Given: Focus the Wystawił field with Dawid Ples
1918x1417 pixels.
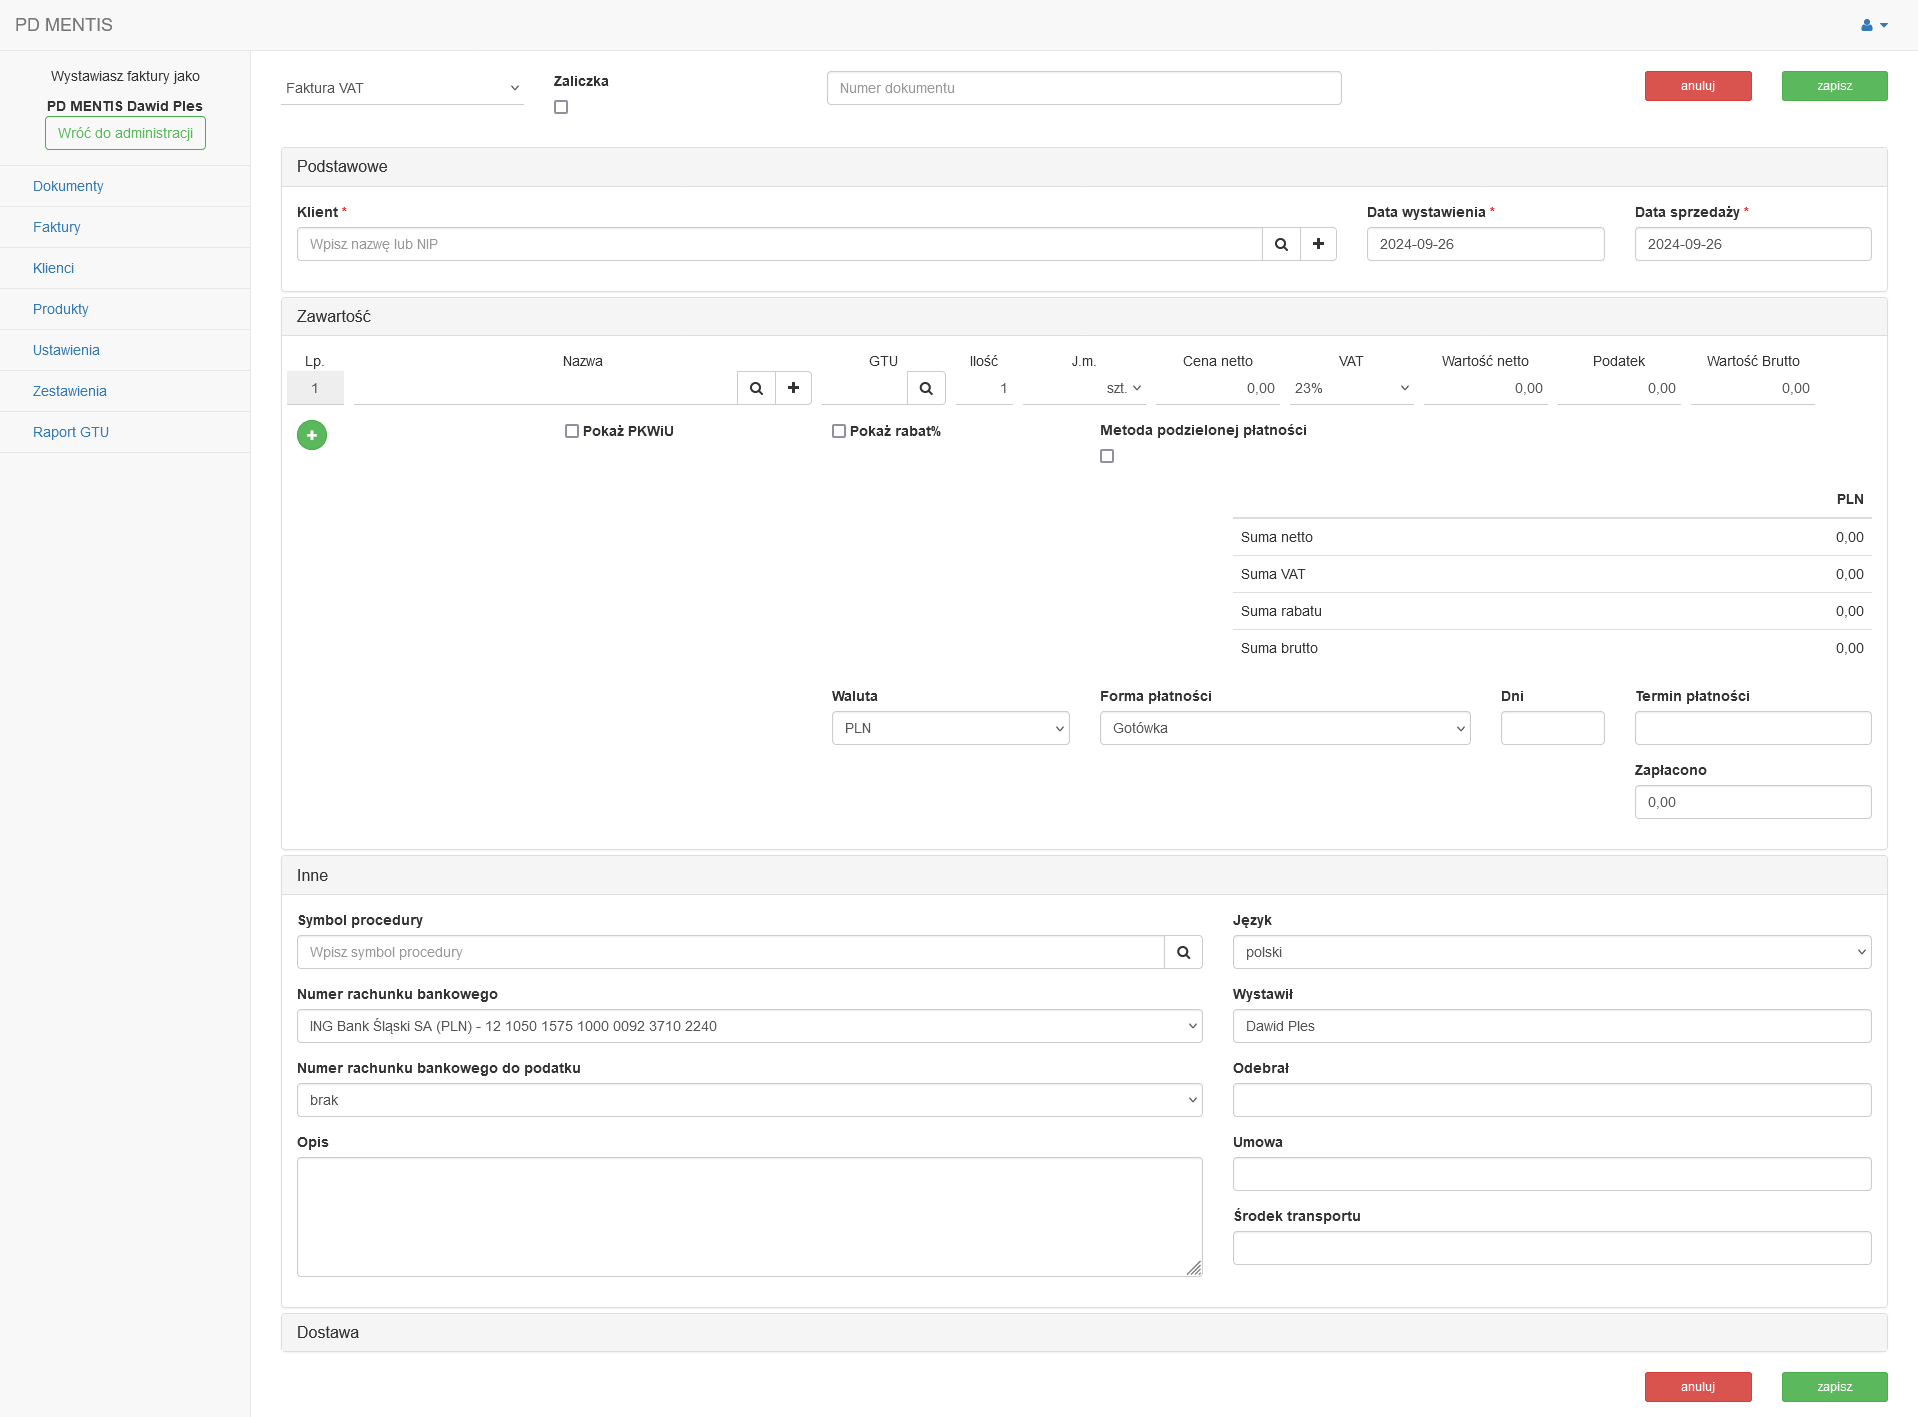Looking at the screenshot, I should 1552,1026.
